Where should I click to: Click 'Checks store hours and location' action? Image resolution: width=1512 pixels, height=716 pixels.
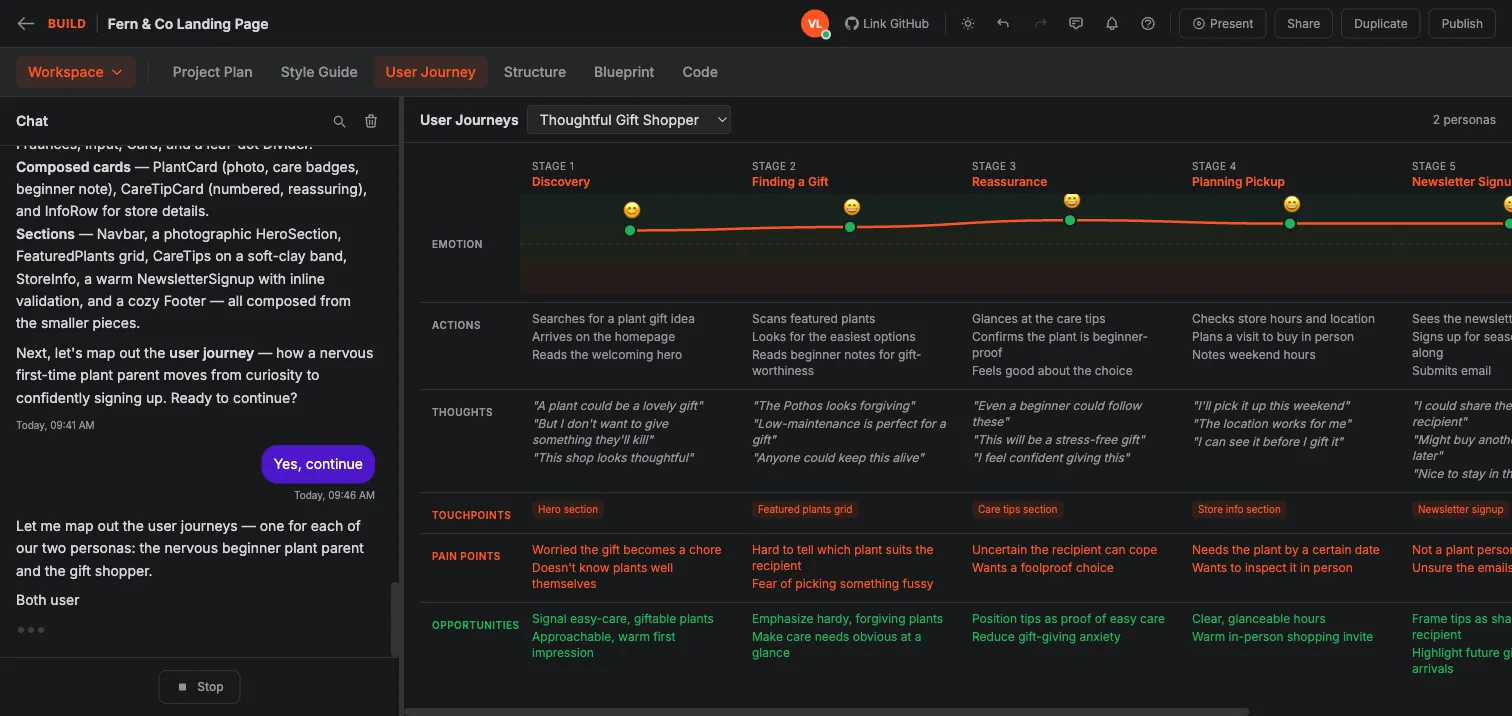[1283, 319]
